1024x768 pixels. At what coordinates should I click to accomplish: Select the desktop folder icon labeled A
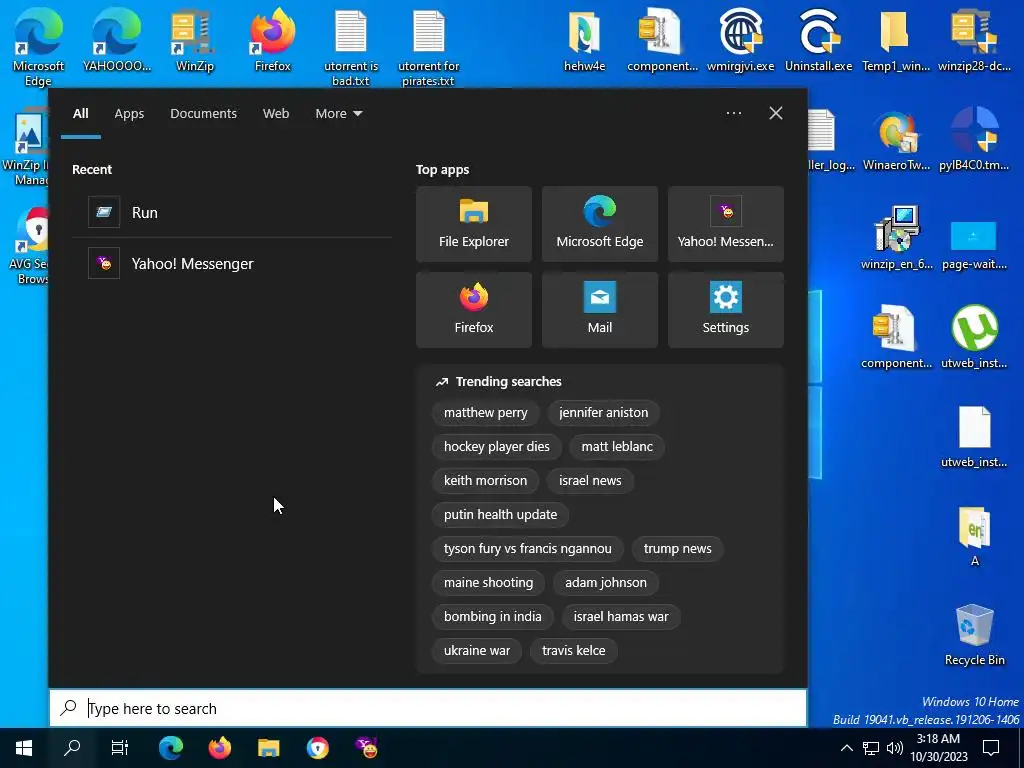coord(974,536)
